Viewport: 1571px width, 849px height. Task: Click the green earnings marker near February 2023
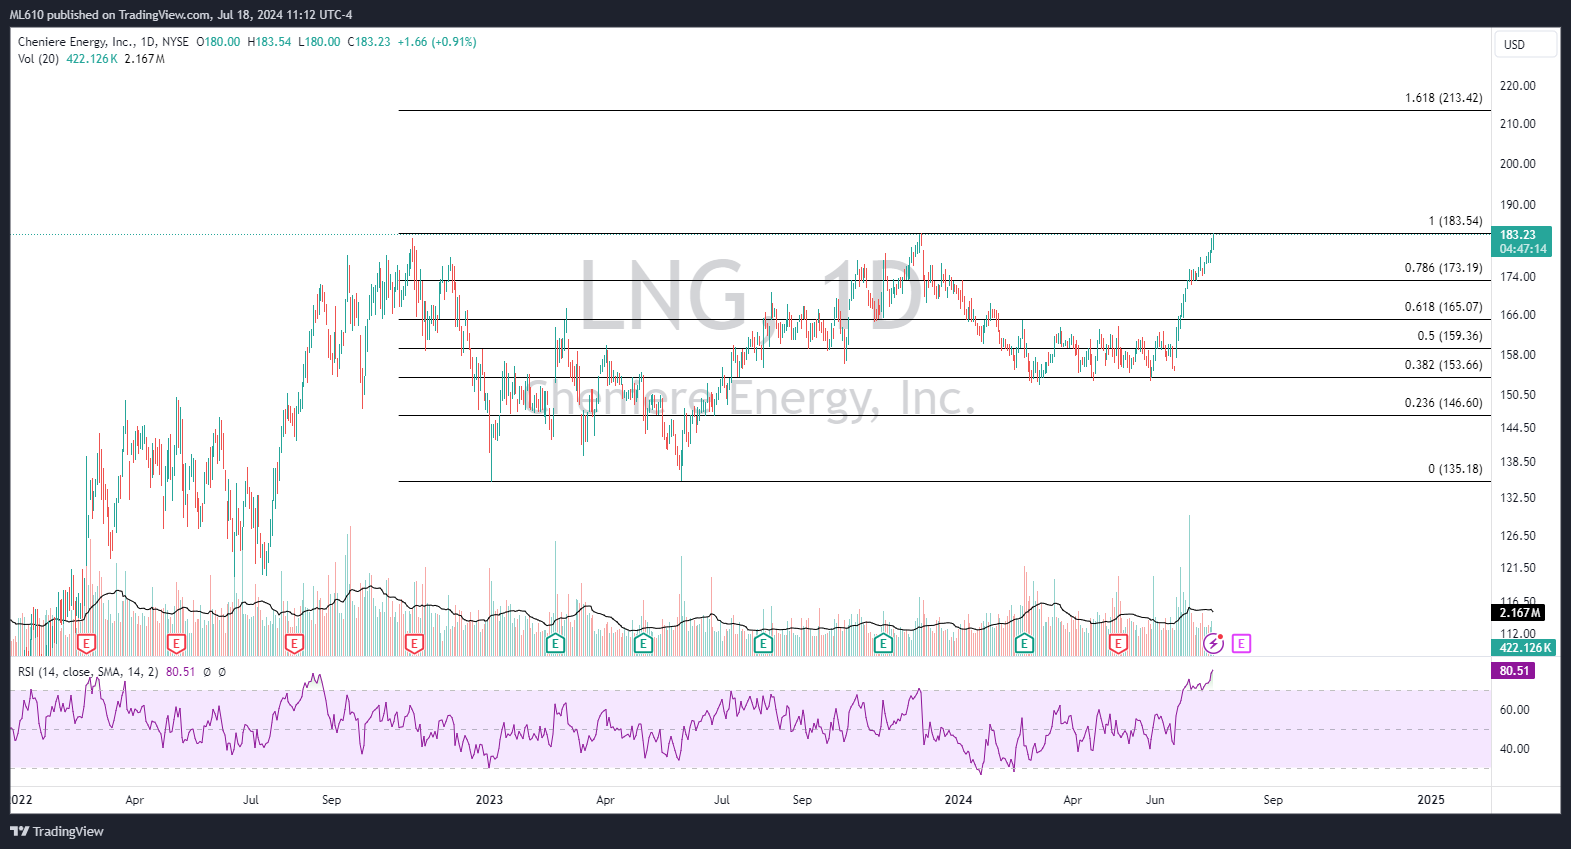(555, 644)
